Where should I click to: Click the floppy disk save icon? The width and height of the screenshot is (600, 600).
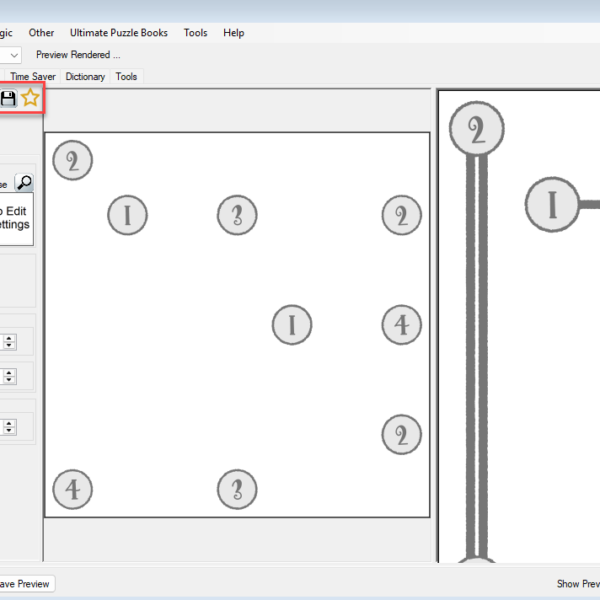click(x=9, y=98)
